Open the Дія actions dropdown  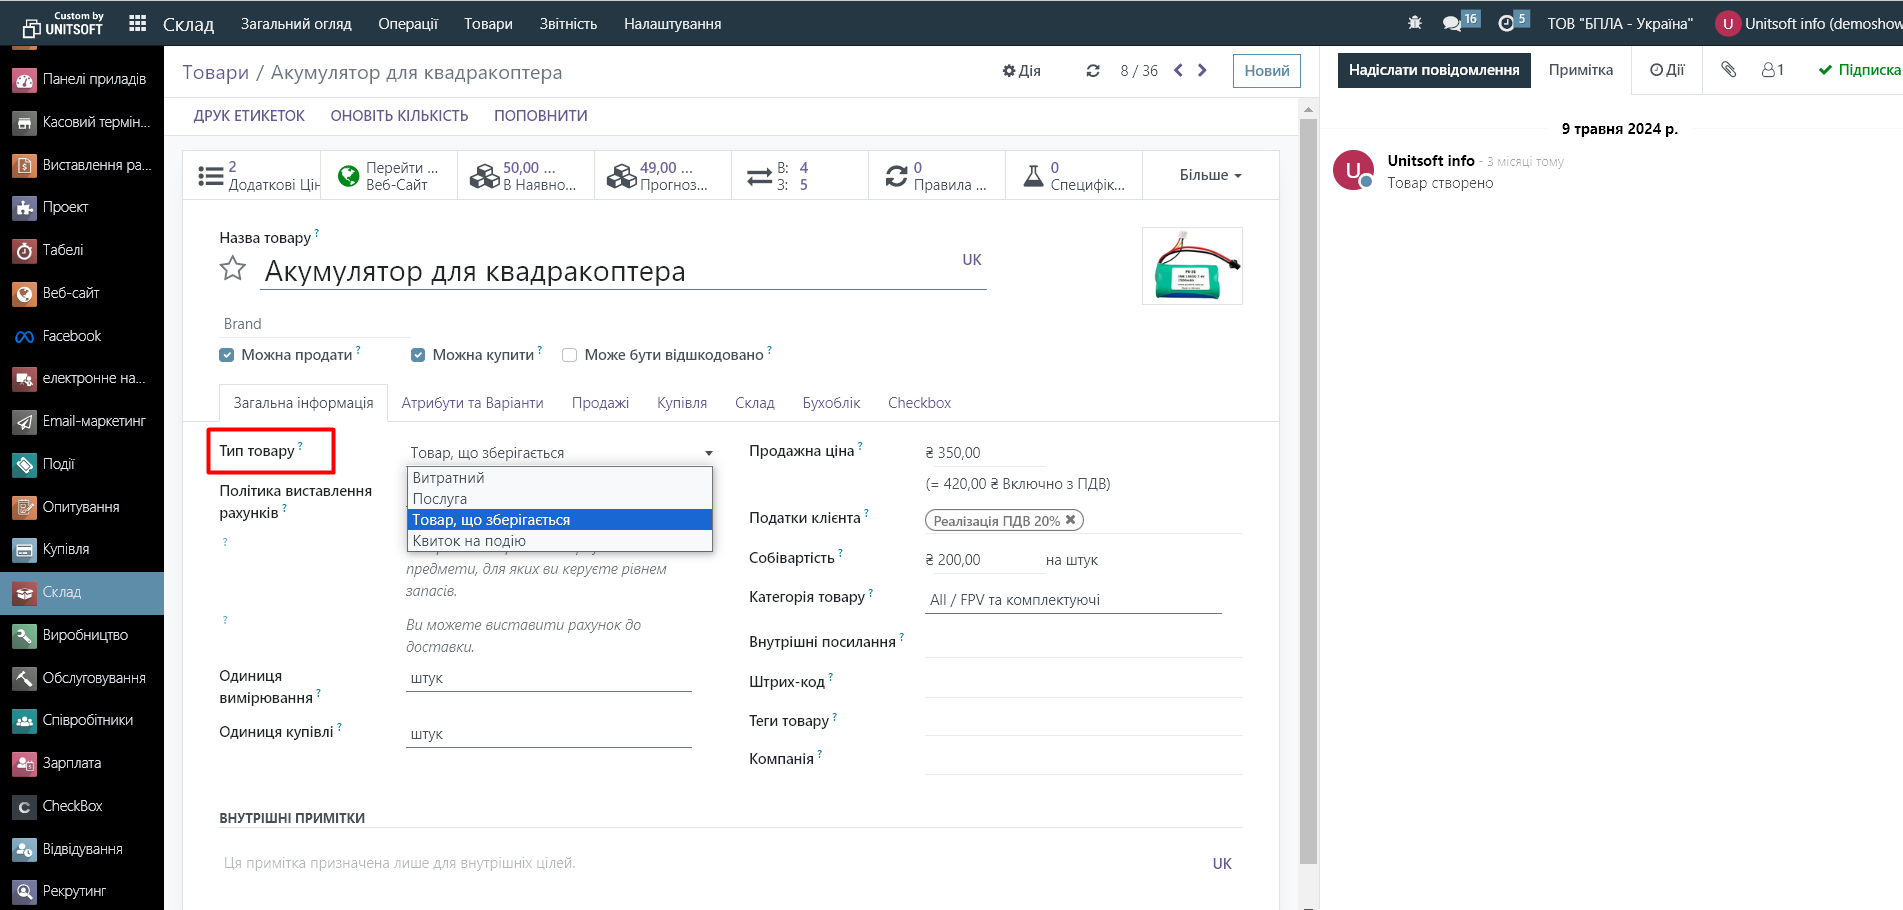click(1021, 71)
